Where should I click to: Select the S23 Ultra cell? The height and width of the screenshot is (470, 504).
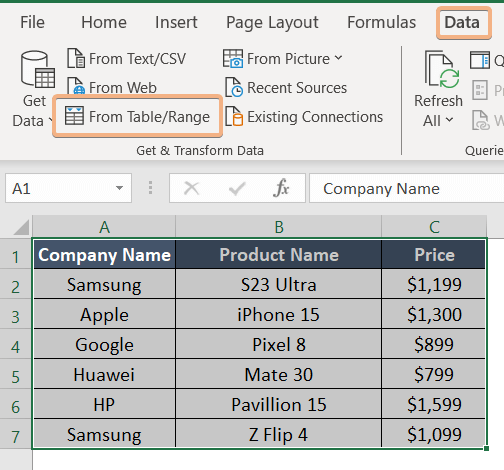279,284
